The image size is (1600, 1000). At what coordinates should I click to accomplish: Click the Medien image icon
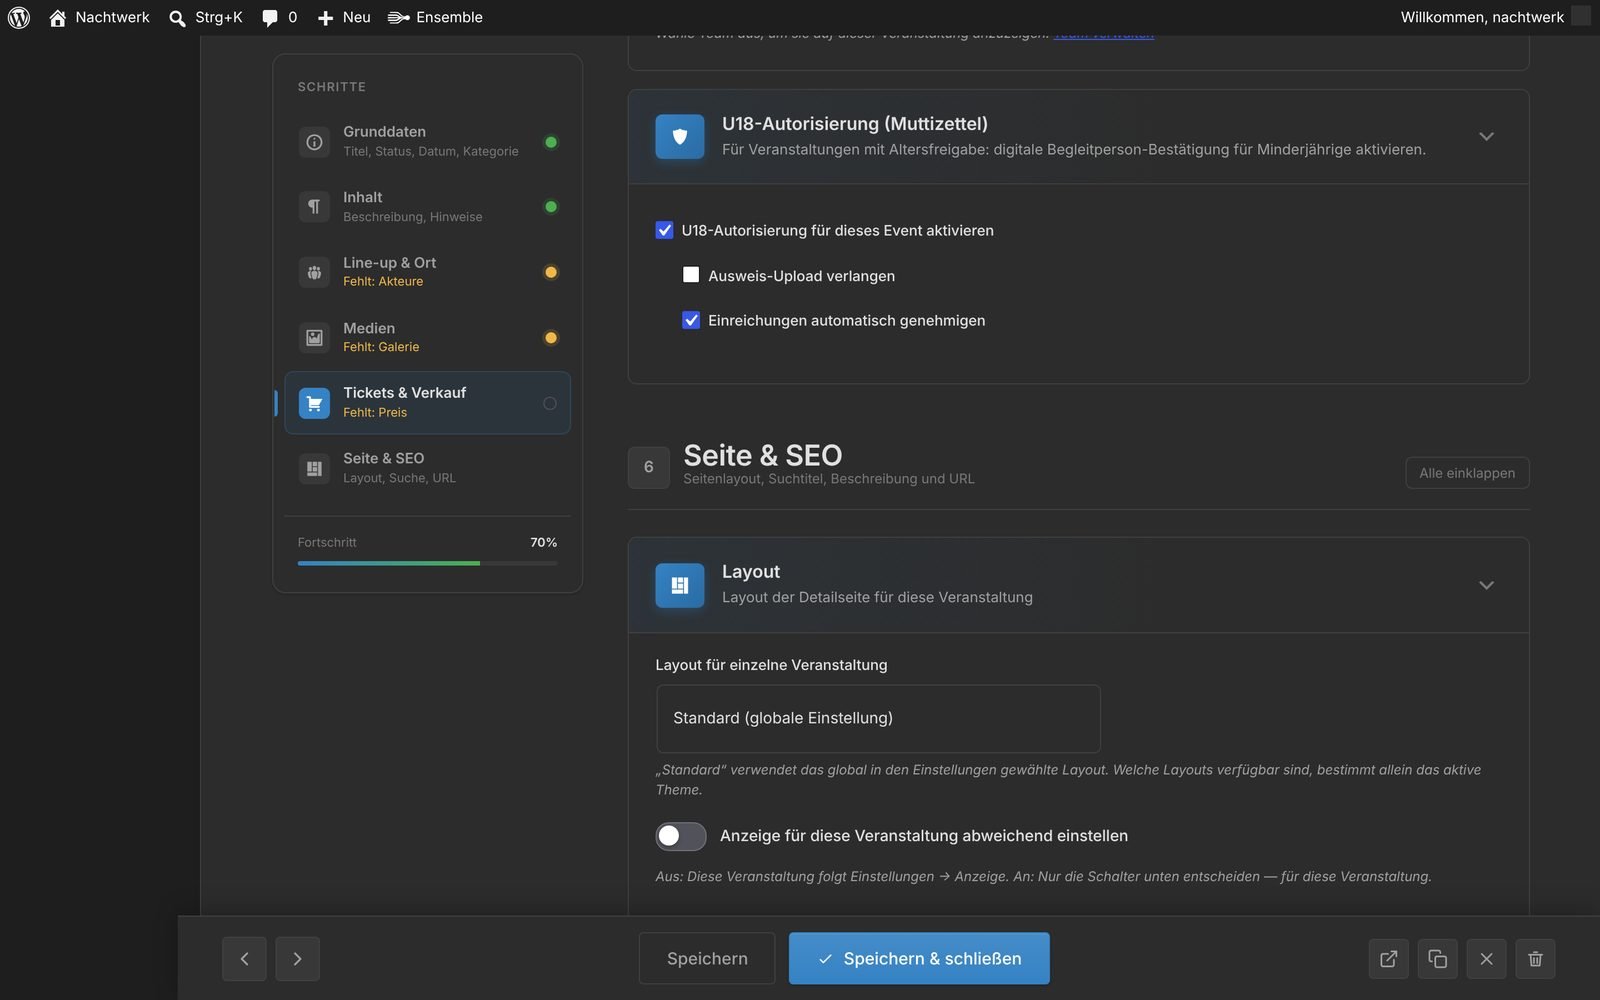pyautogui.click(x=314, y=338)
